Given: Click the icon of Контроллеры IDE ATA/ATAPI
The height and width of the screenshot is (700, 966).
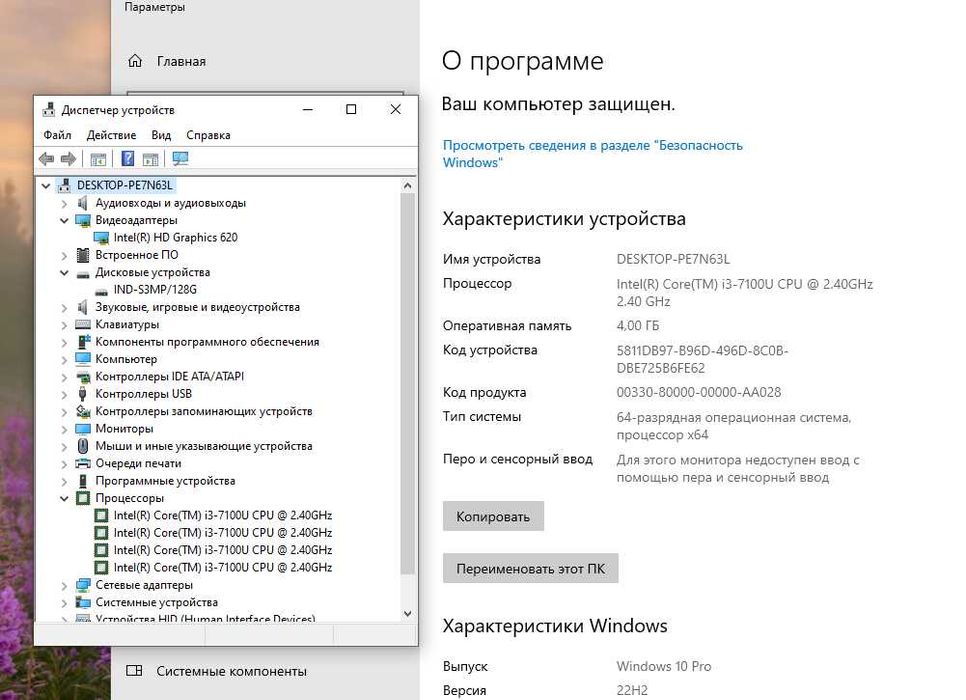Looking at the screenshot, I should [83, 376].
